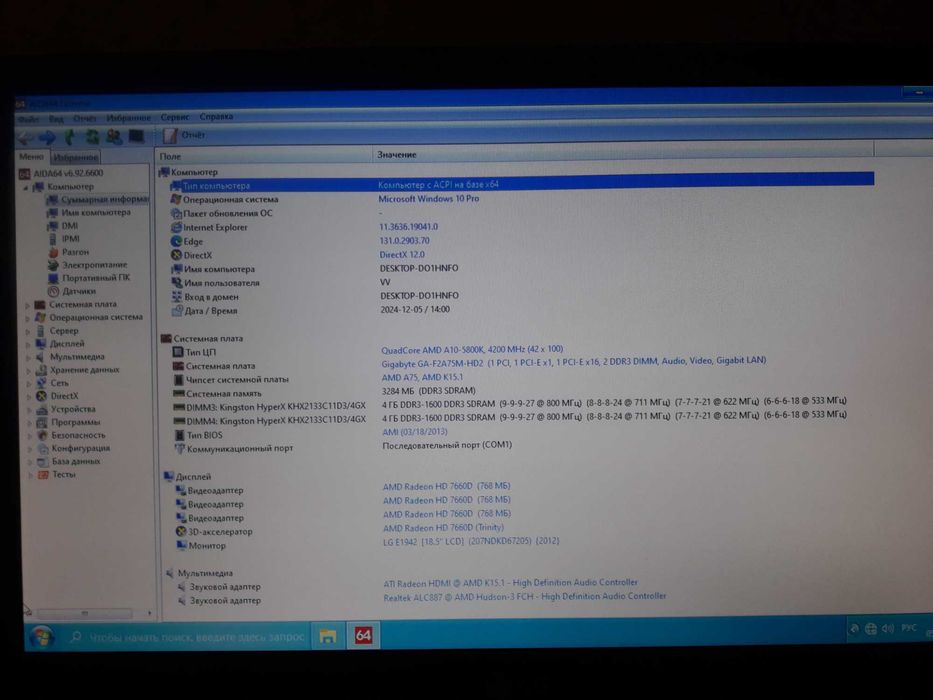
Task: Open the Microsoft Windows 10 Pro link
Action: click(x=428, y=199)
